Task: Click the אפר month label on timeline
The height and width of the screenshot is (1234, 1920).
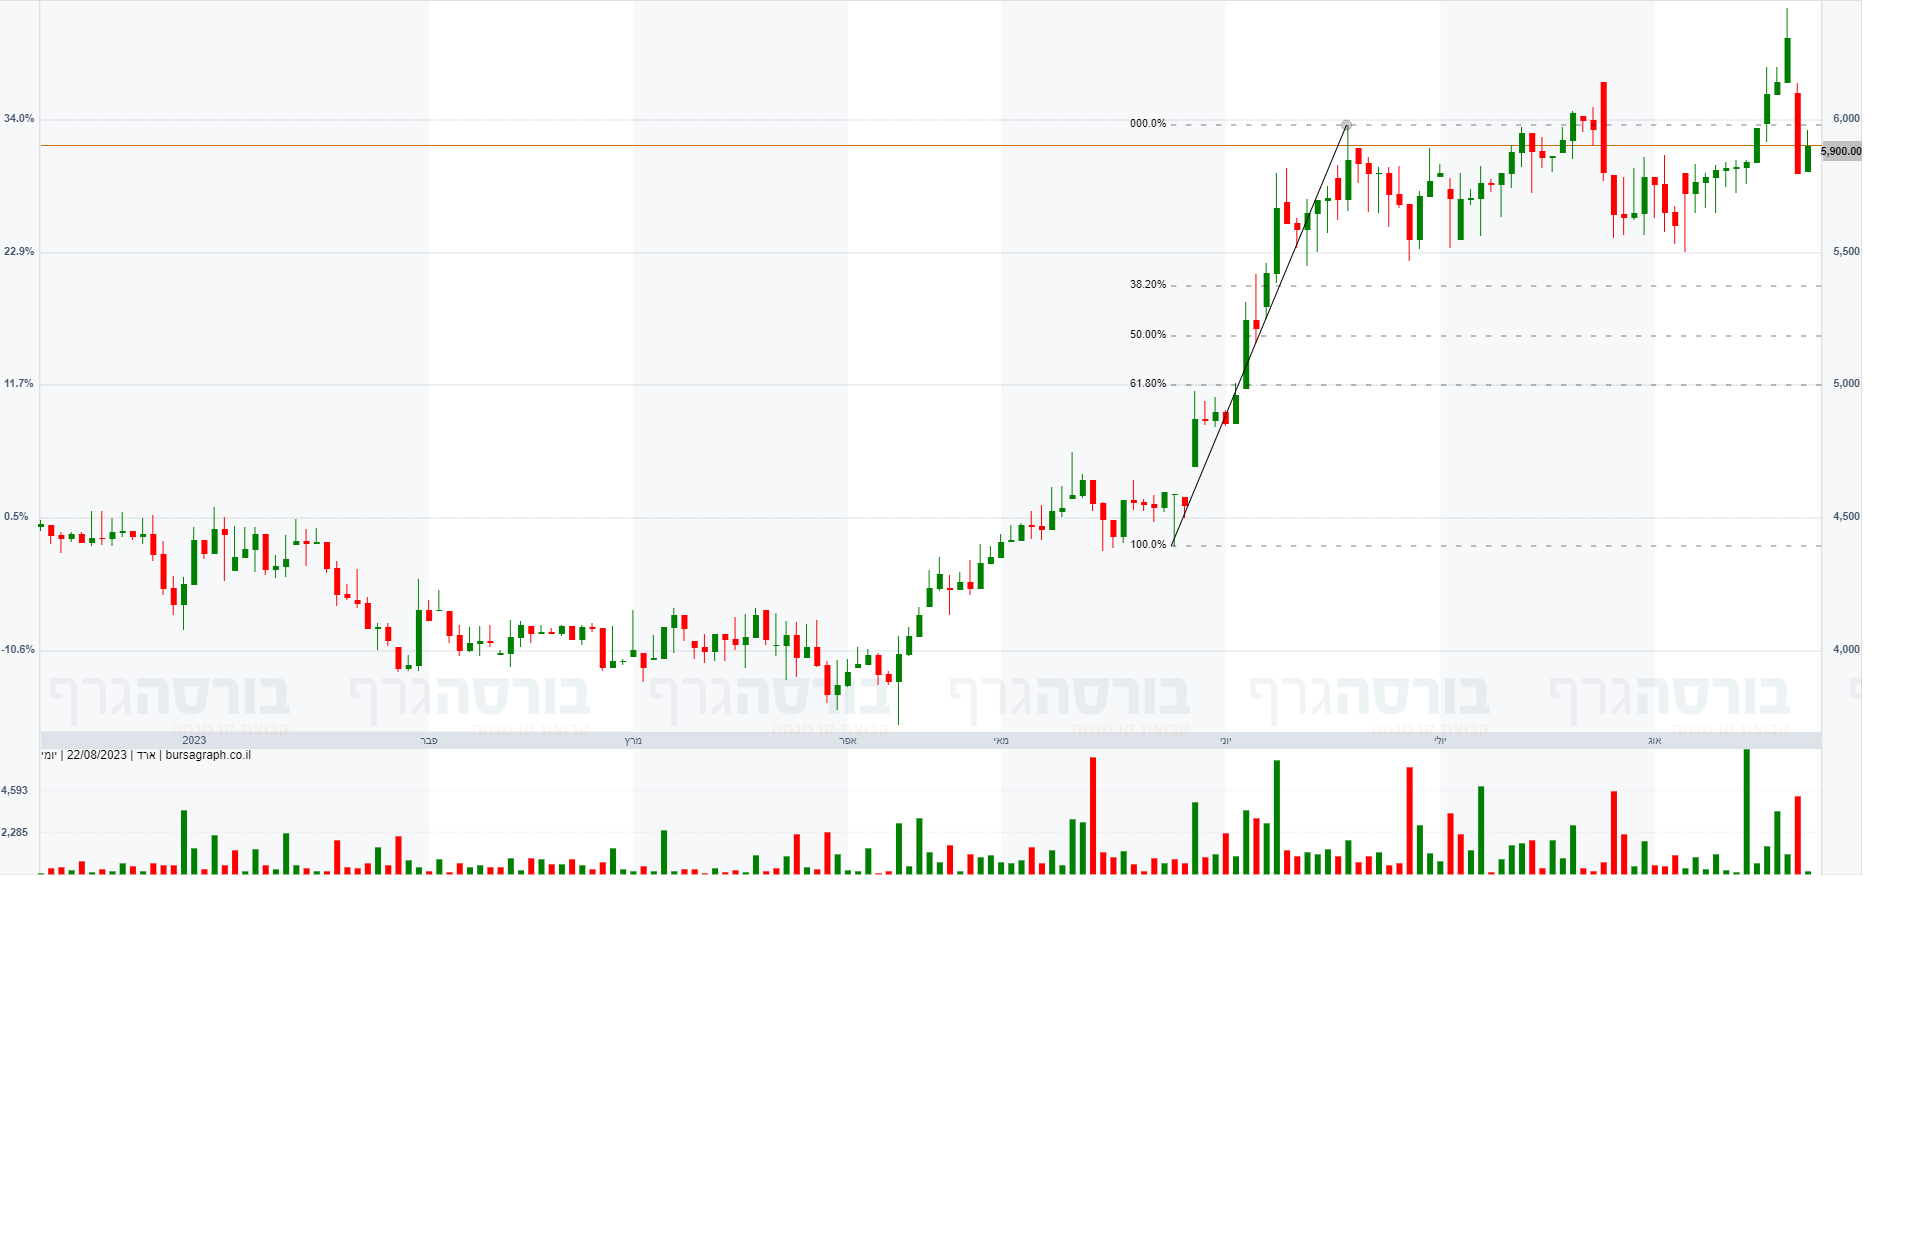Action: [848, 741]
